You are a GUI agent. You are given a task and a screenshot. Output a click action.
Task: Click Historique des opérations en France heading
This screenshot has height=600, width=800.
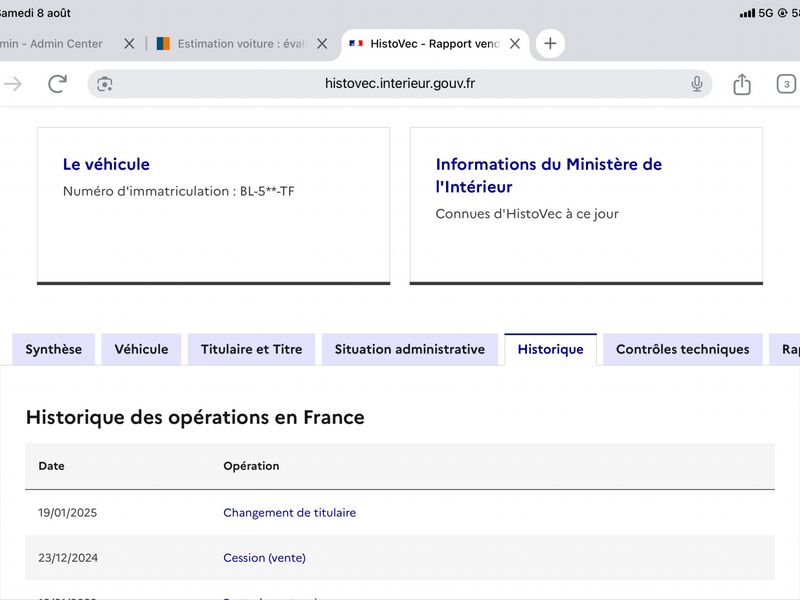(195, 417)
